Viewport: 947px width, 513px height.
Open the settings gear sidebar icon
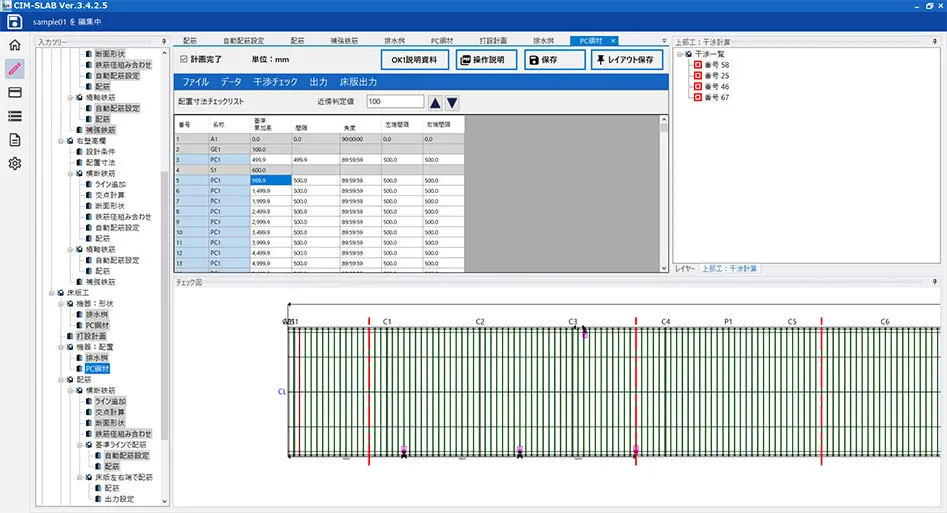tap(14, 164)
